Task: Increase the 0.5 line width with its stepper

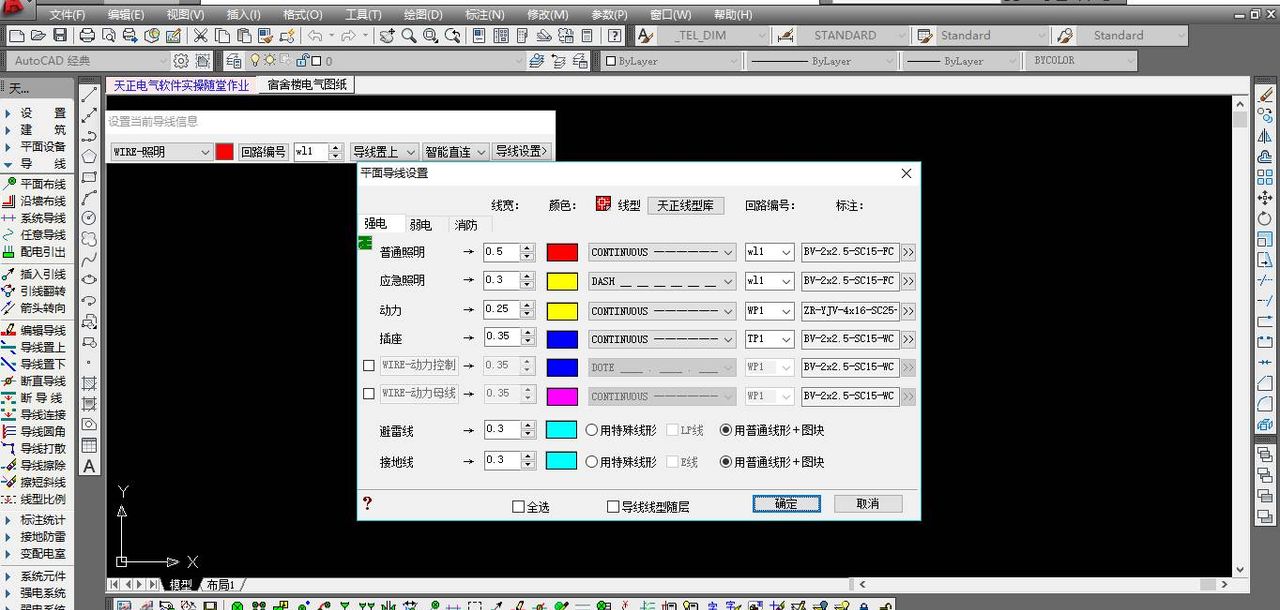Action: coord(529,248)
